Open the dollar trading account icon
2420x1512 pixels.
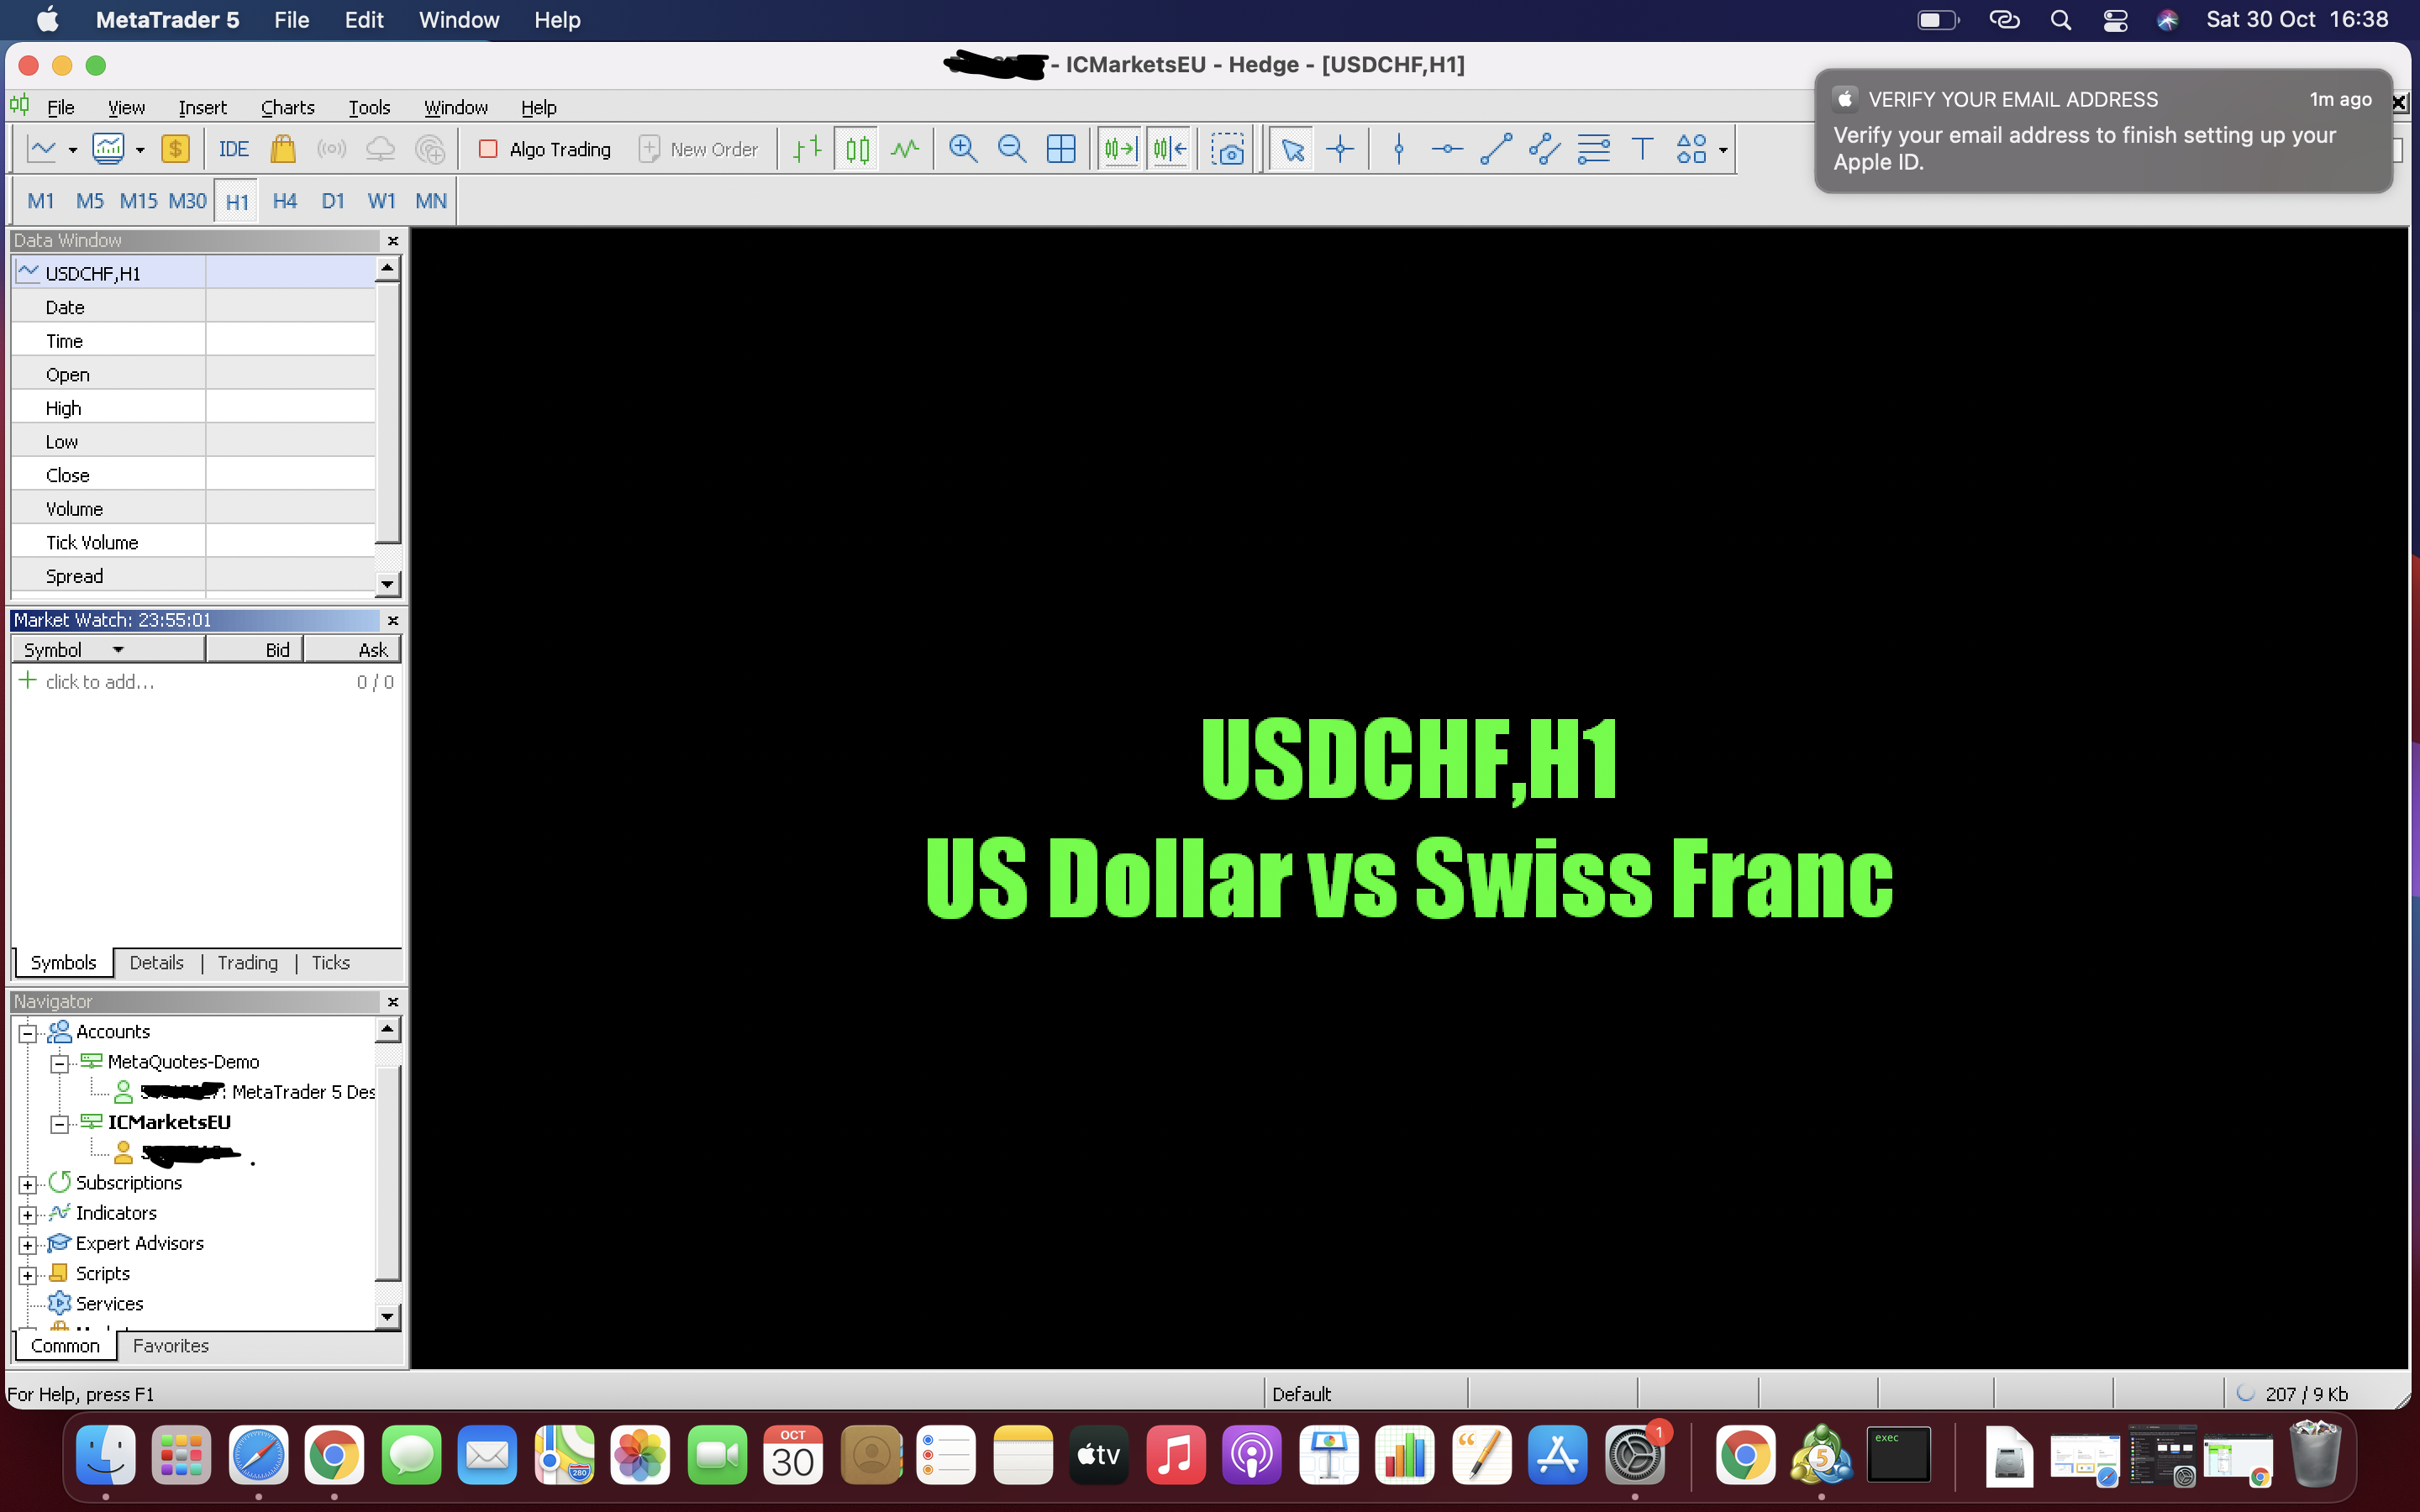[175, 149]
